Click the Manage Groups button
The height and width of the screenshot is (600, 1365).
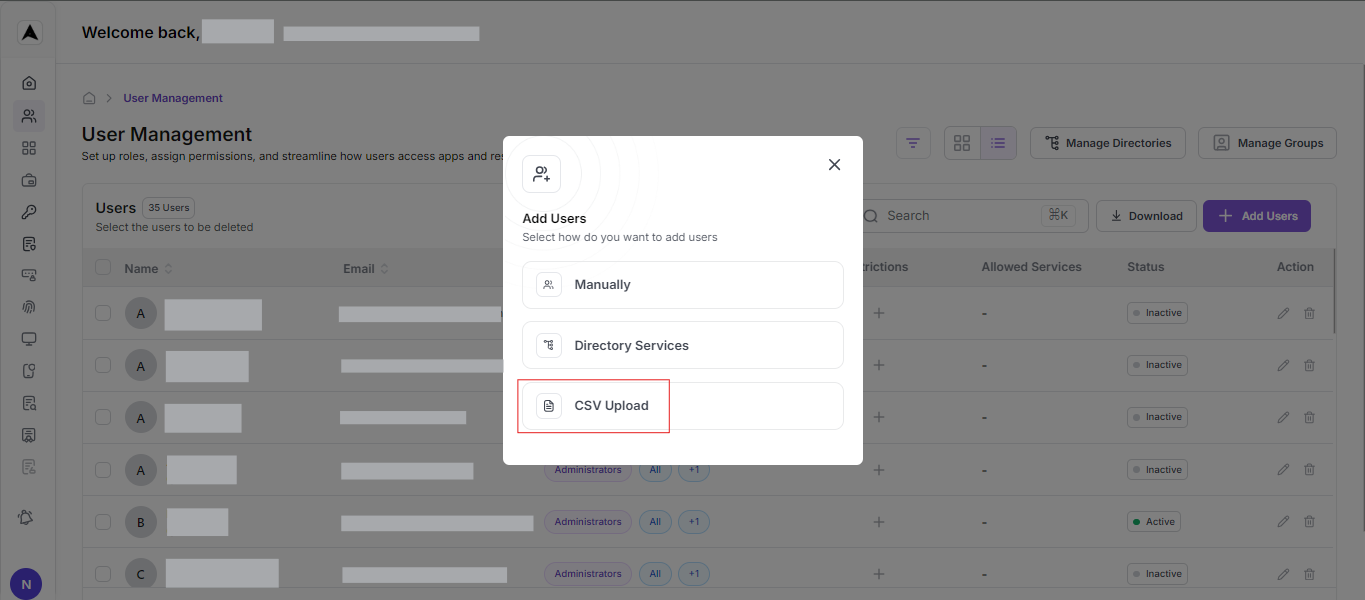(1267, 143)
